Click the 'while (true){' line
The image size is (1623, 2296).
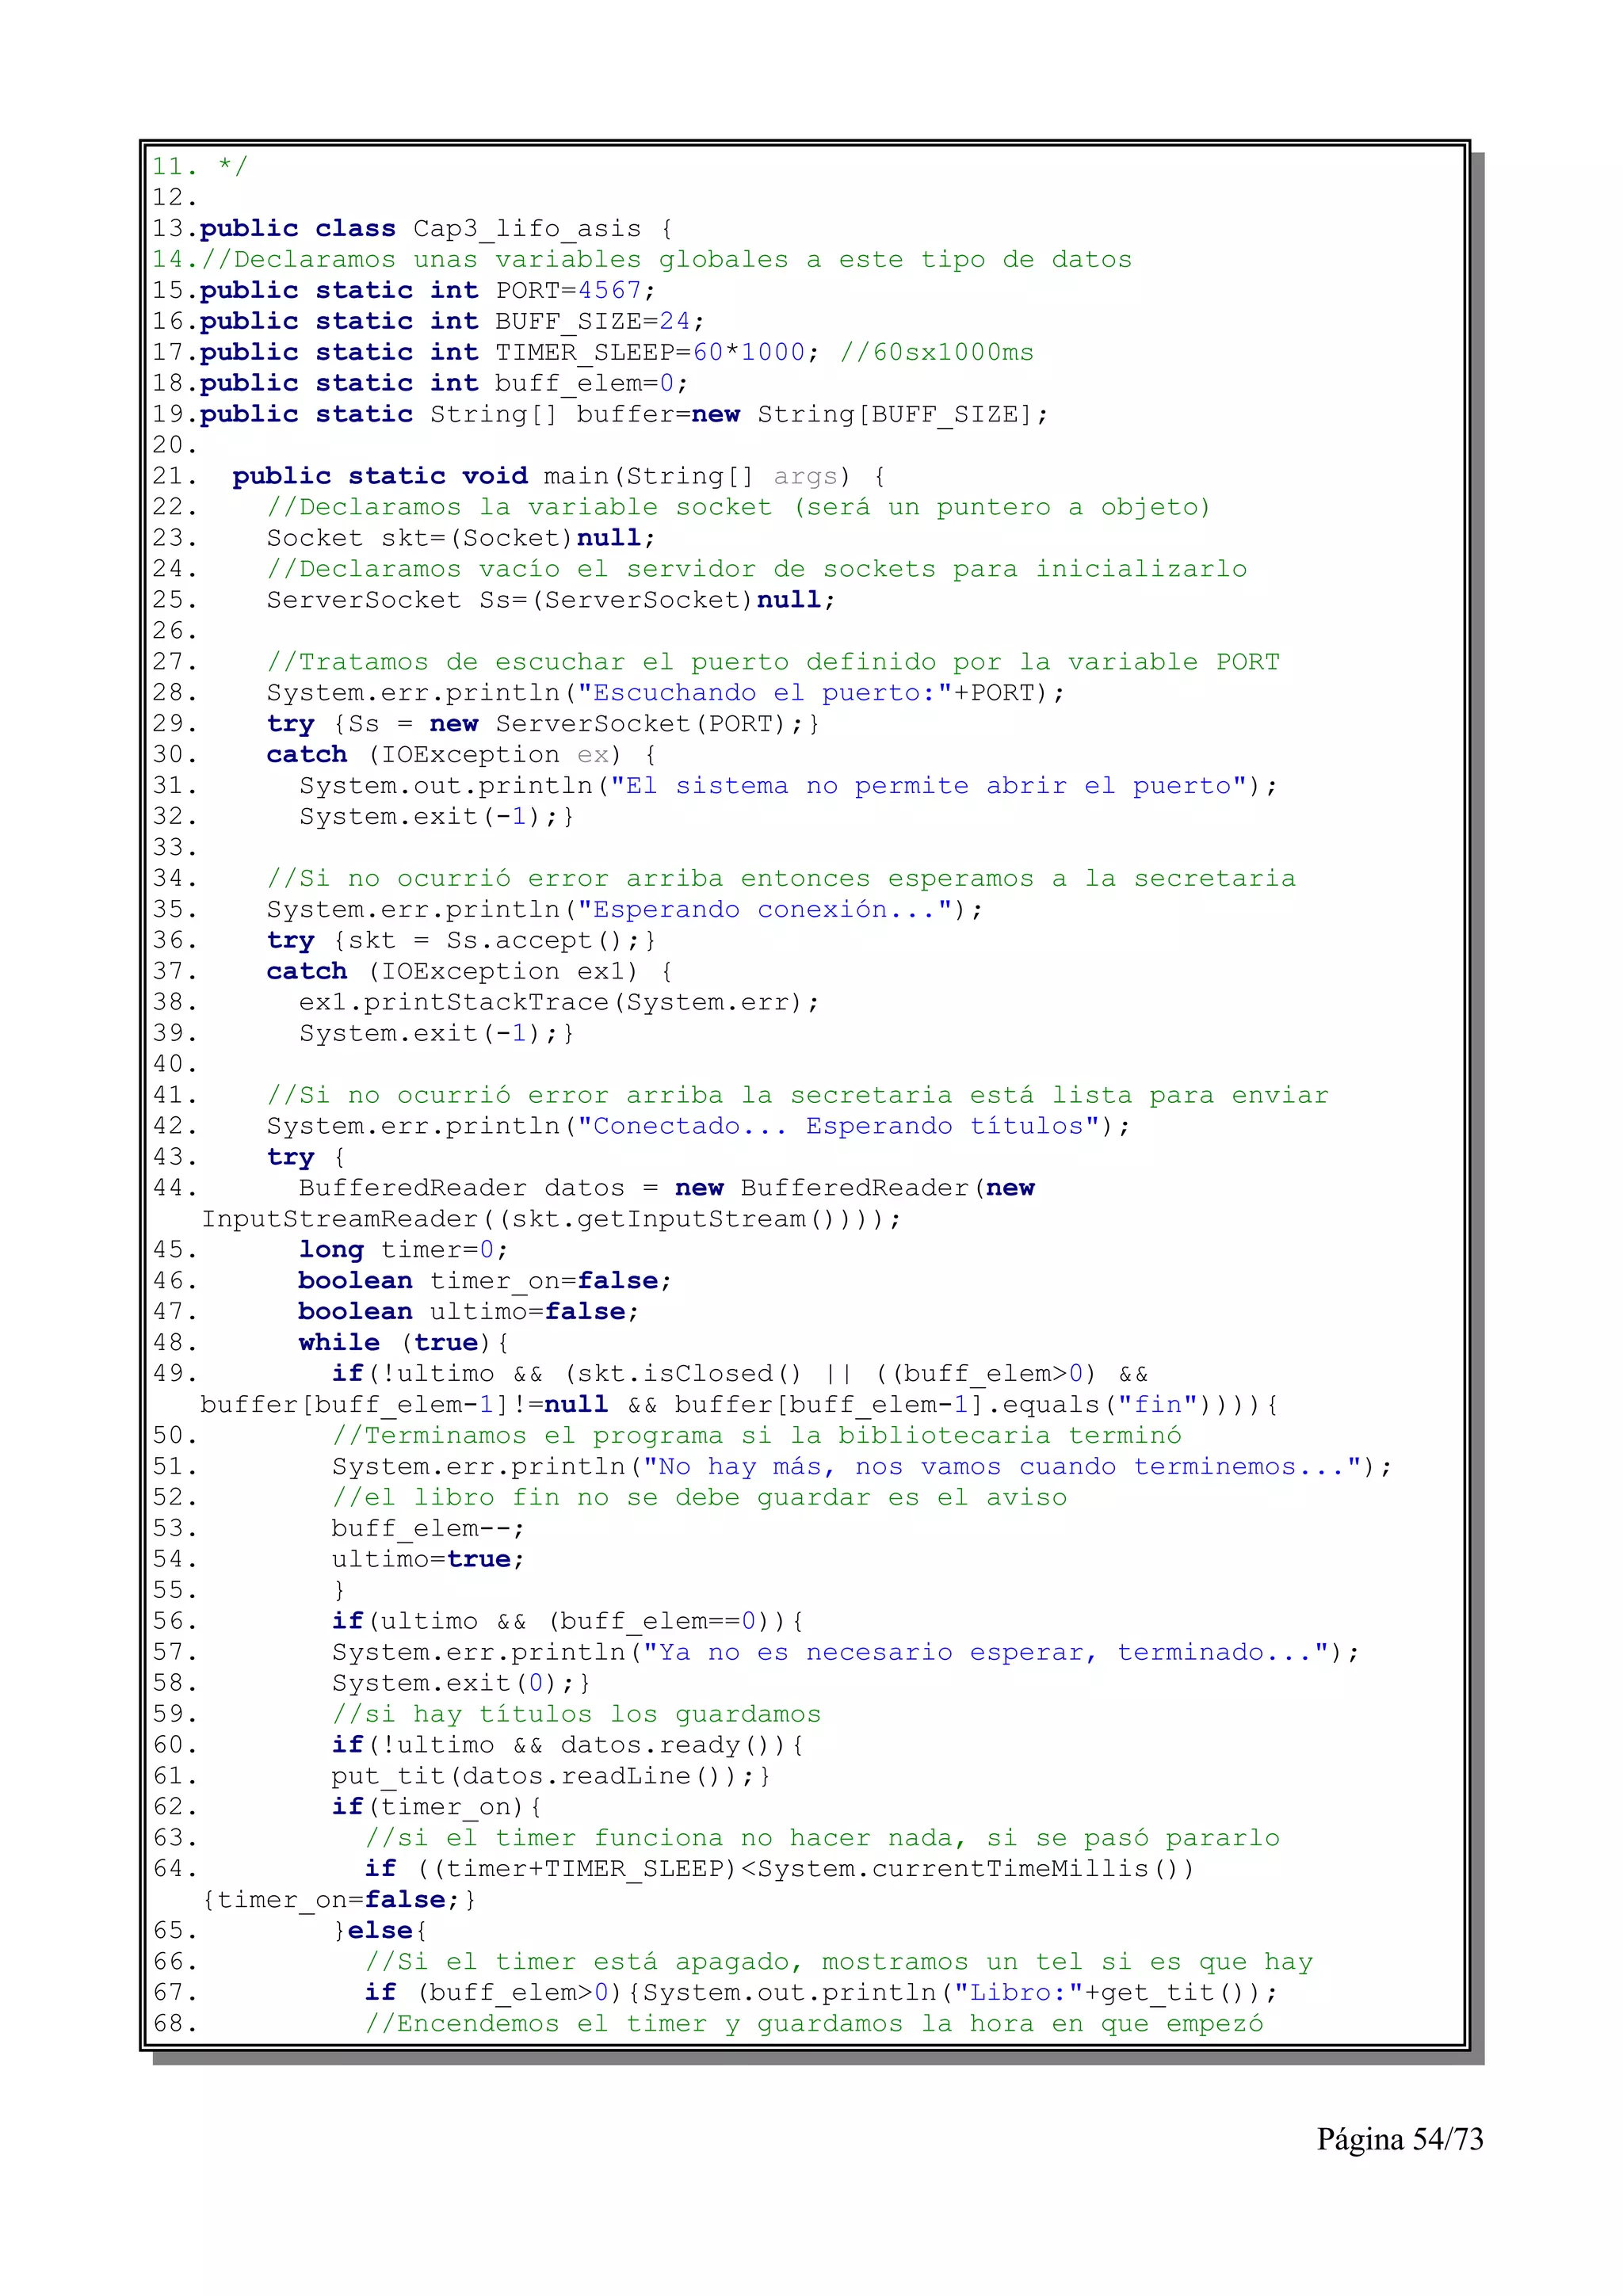(x=404, y=1344)
